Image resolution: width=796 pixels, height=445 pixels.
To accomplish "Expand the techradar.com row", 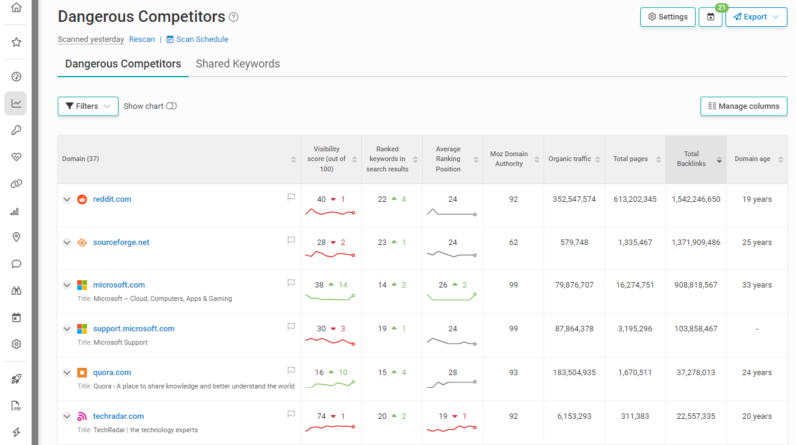I will click(x=67, y=416).
